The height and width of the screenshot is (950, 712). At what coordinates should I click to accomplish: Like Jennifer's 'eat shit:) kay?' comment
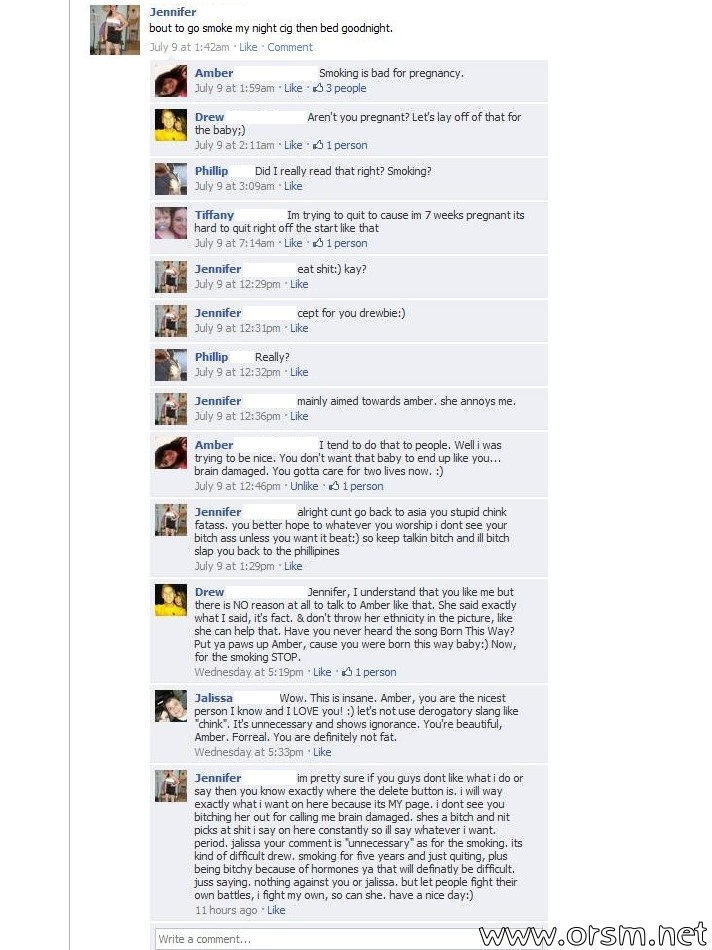[299, 284]
